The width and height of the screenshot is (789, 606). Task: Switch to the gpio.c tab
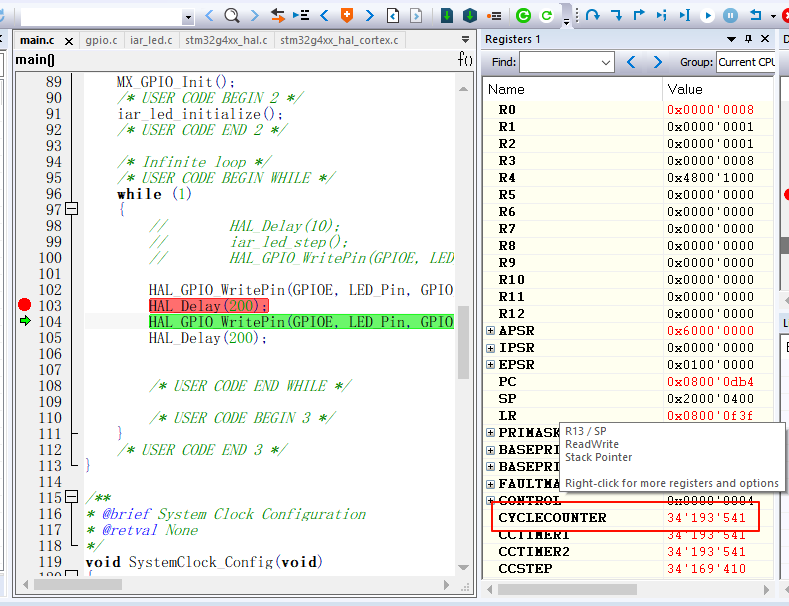coord(101,40)
